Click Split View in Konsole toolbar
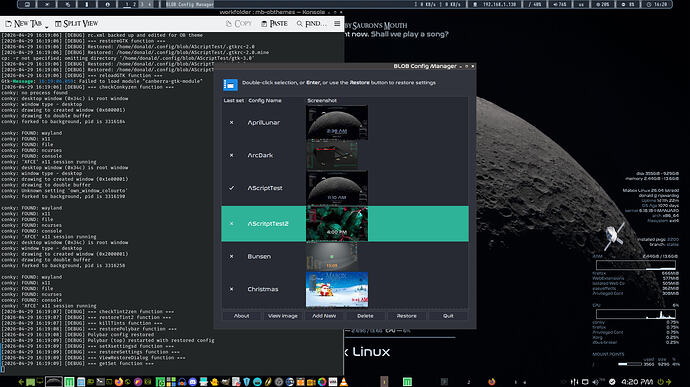The height and width of the screenshot is (387, 690). tap(77, 23)
